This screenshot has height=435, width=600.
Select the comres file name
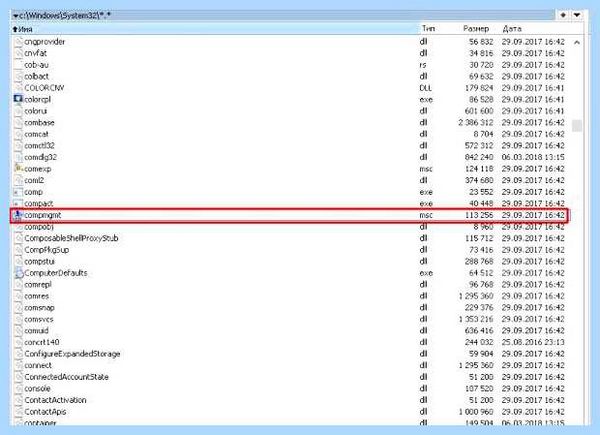(37, 296)
